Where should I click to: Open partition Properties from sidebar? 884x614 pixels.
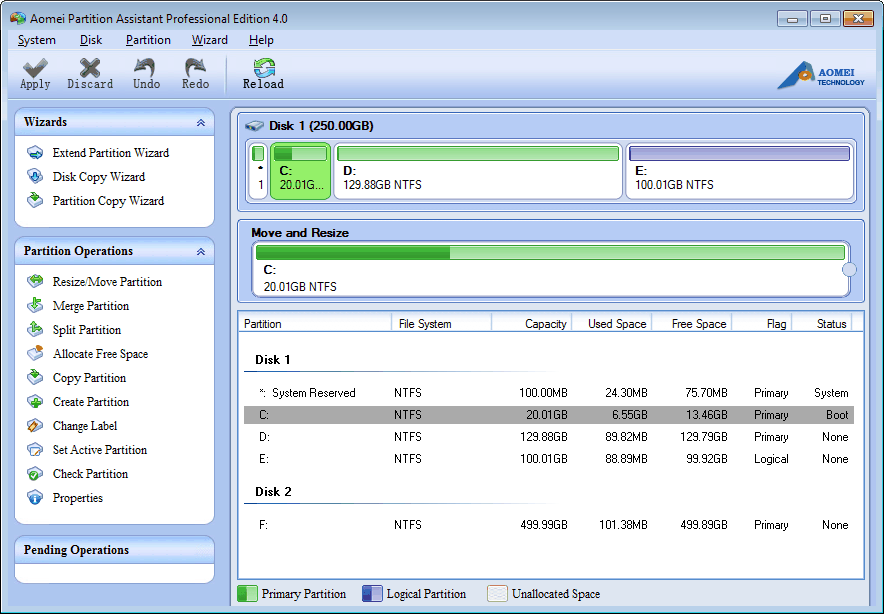coord(77,498)
